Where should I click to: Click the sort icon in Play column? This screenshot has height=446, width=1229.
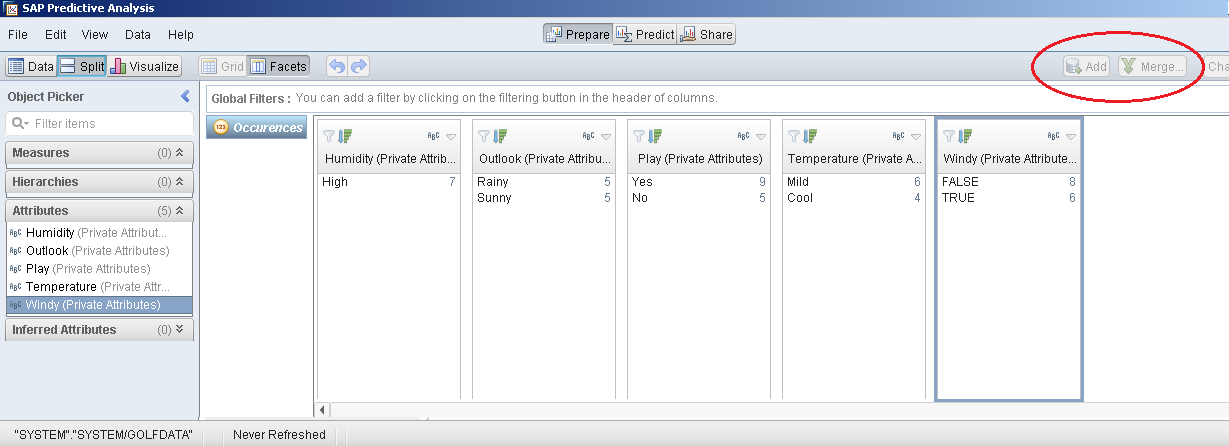click(x=655, y=136)
